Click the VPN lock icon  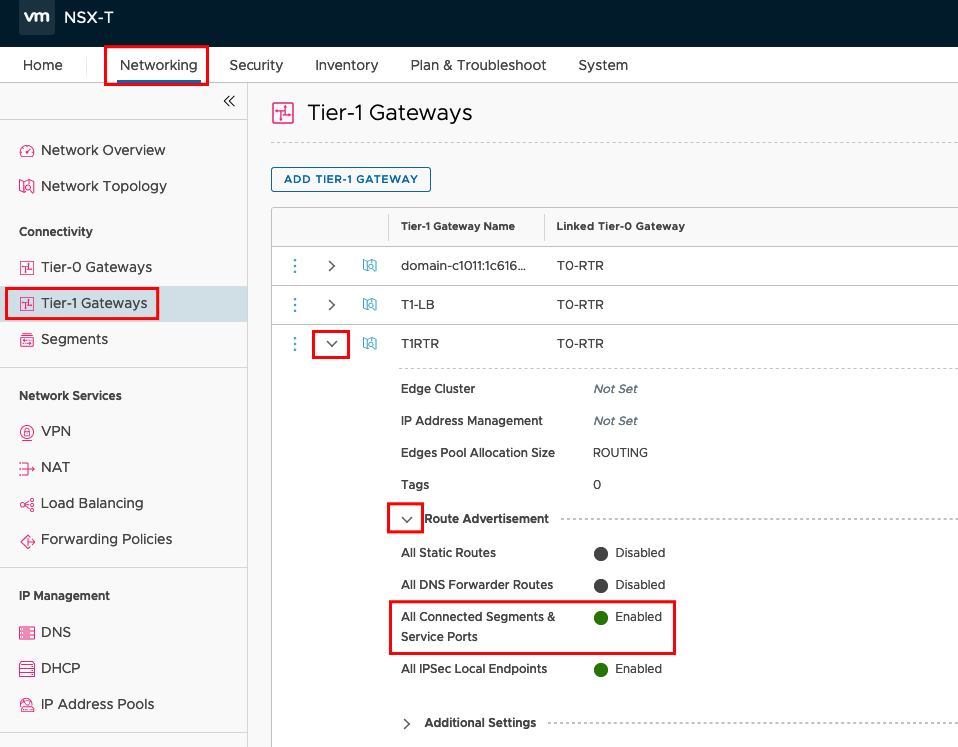coord(27,432)
